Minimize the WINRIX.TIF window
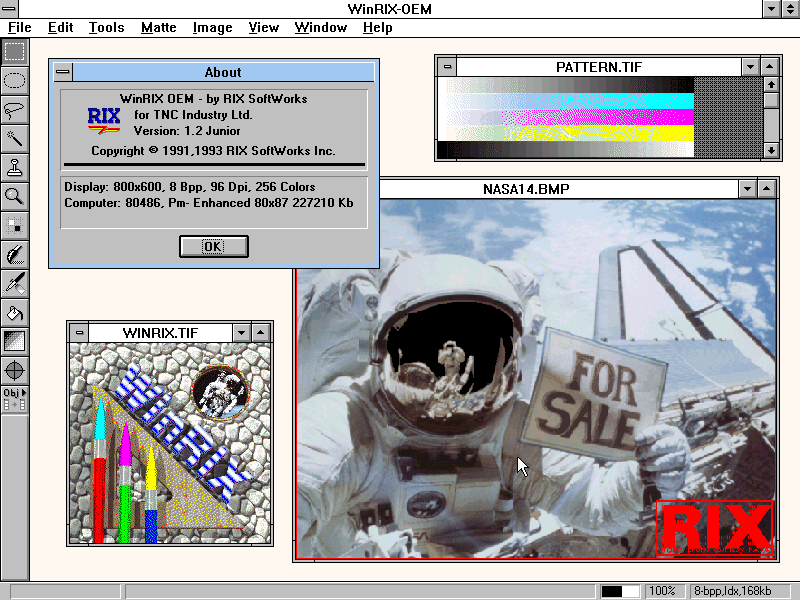Viewport: 800px width, 600px height. (x=241, y=333)
